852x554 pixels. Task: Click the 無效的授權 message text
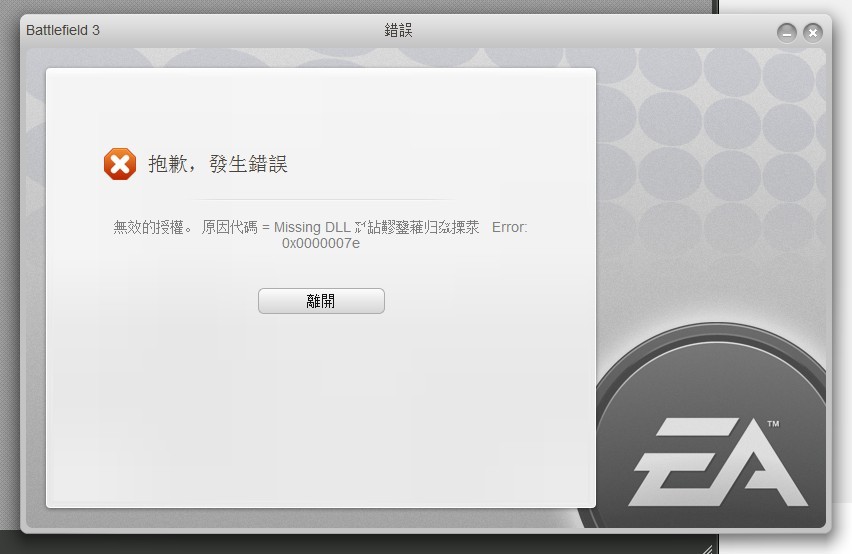[148, 227]
